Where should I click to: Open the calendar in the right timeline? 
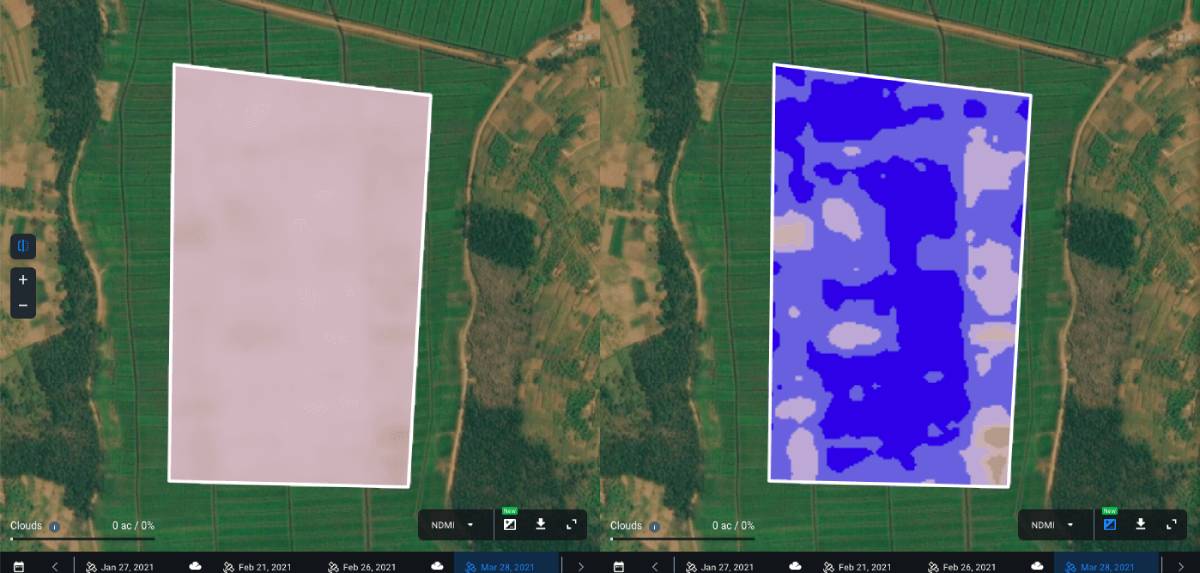(618, 566)
